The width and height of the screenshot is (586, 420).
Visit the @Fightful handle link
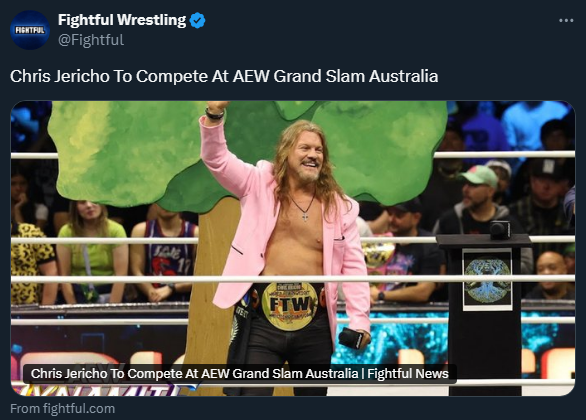coord(91,40)
